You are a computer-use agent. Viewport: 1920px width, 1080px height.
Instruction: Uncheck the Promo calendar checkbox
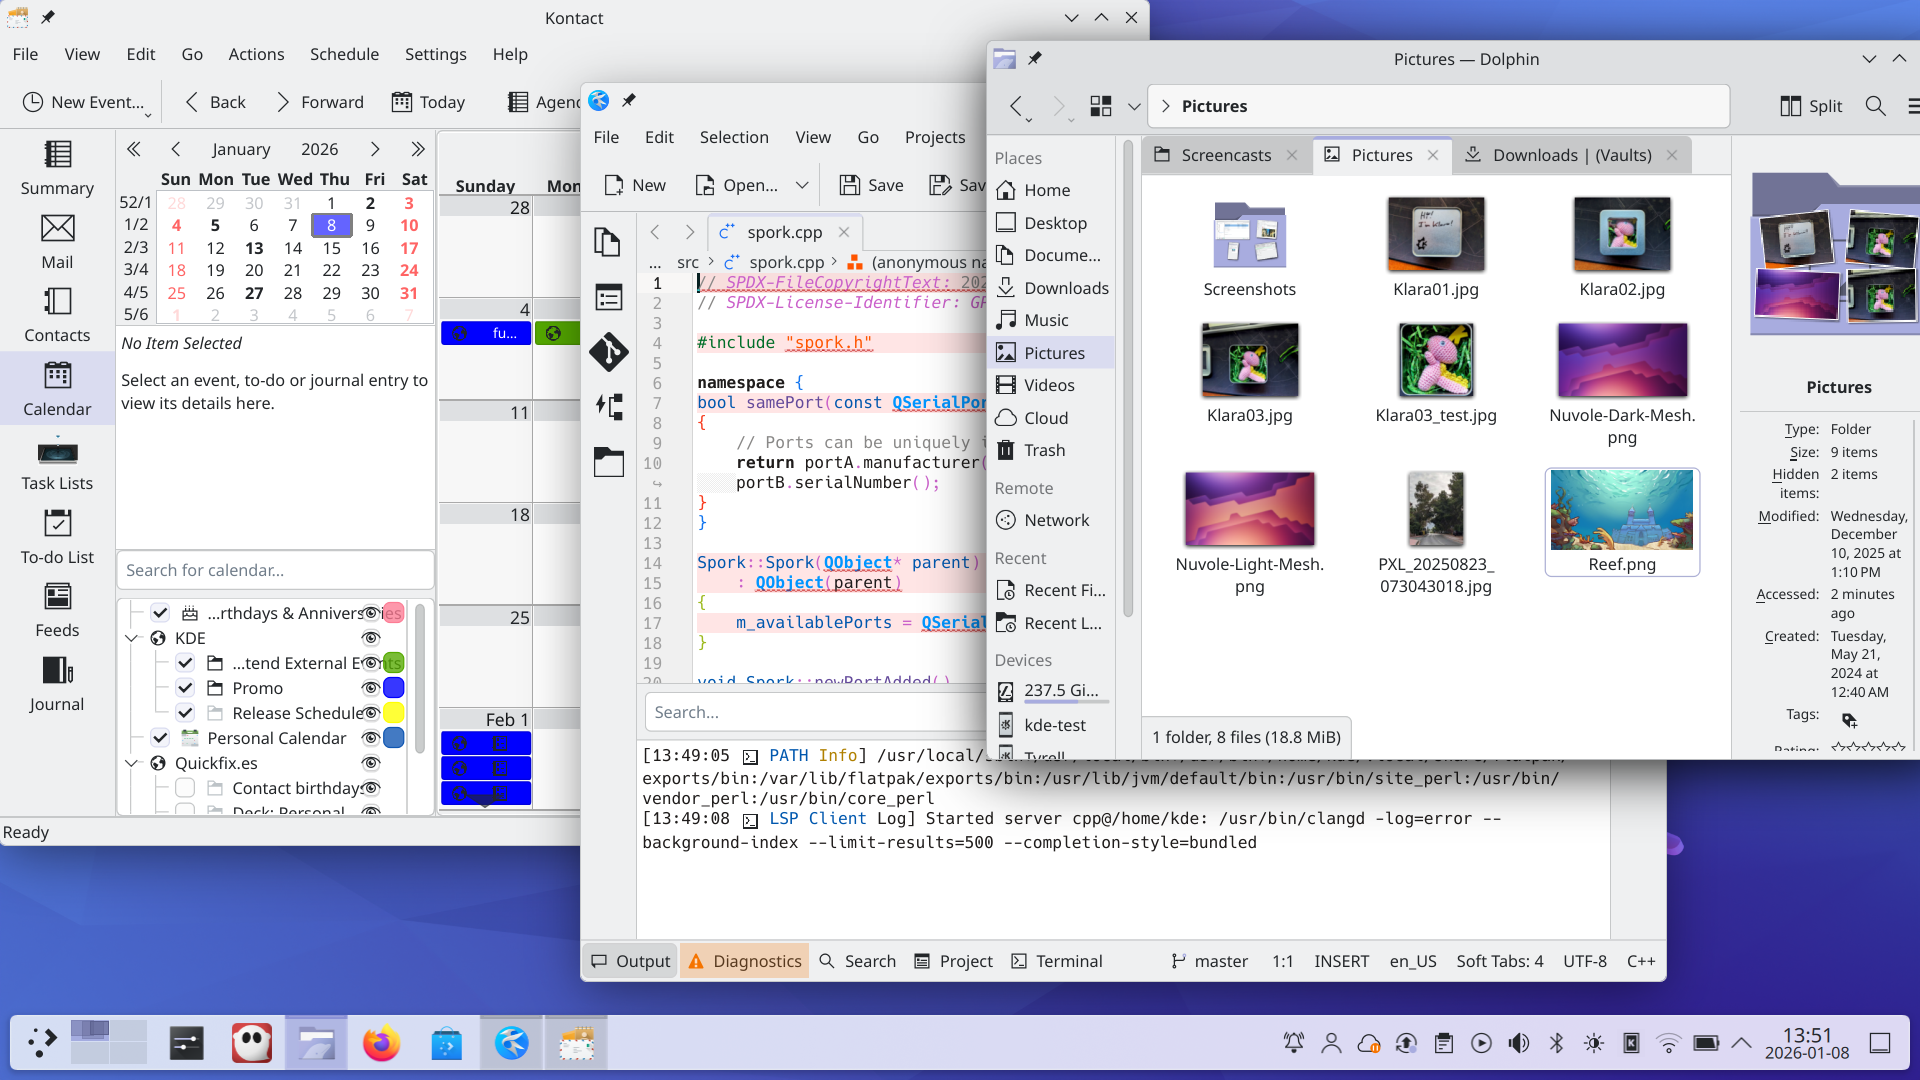185,688
